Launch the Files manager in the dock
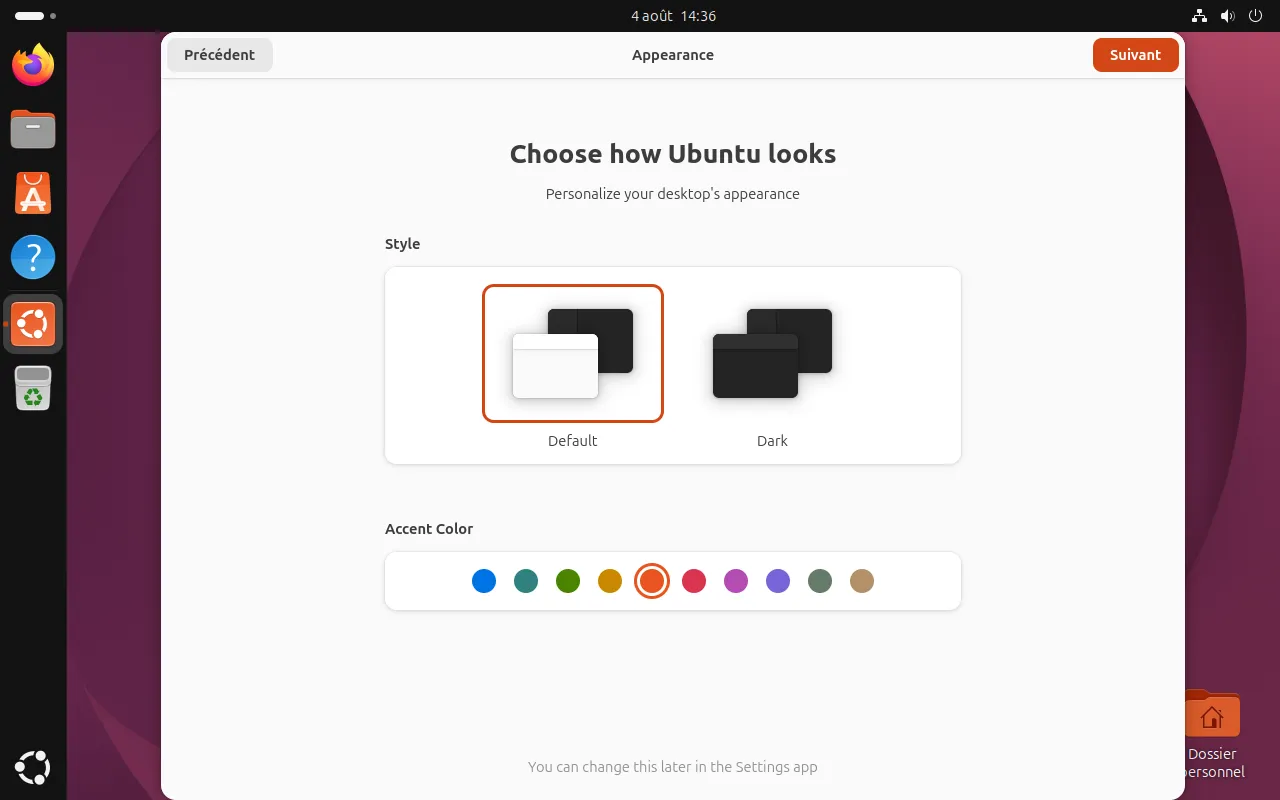The height and width of the screenshot is (800, 1280). 33,129
